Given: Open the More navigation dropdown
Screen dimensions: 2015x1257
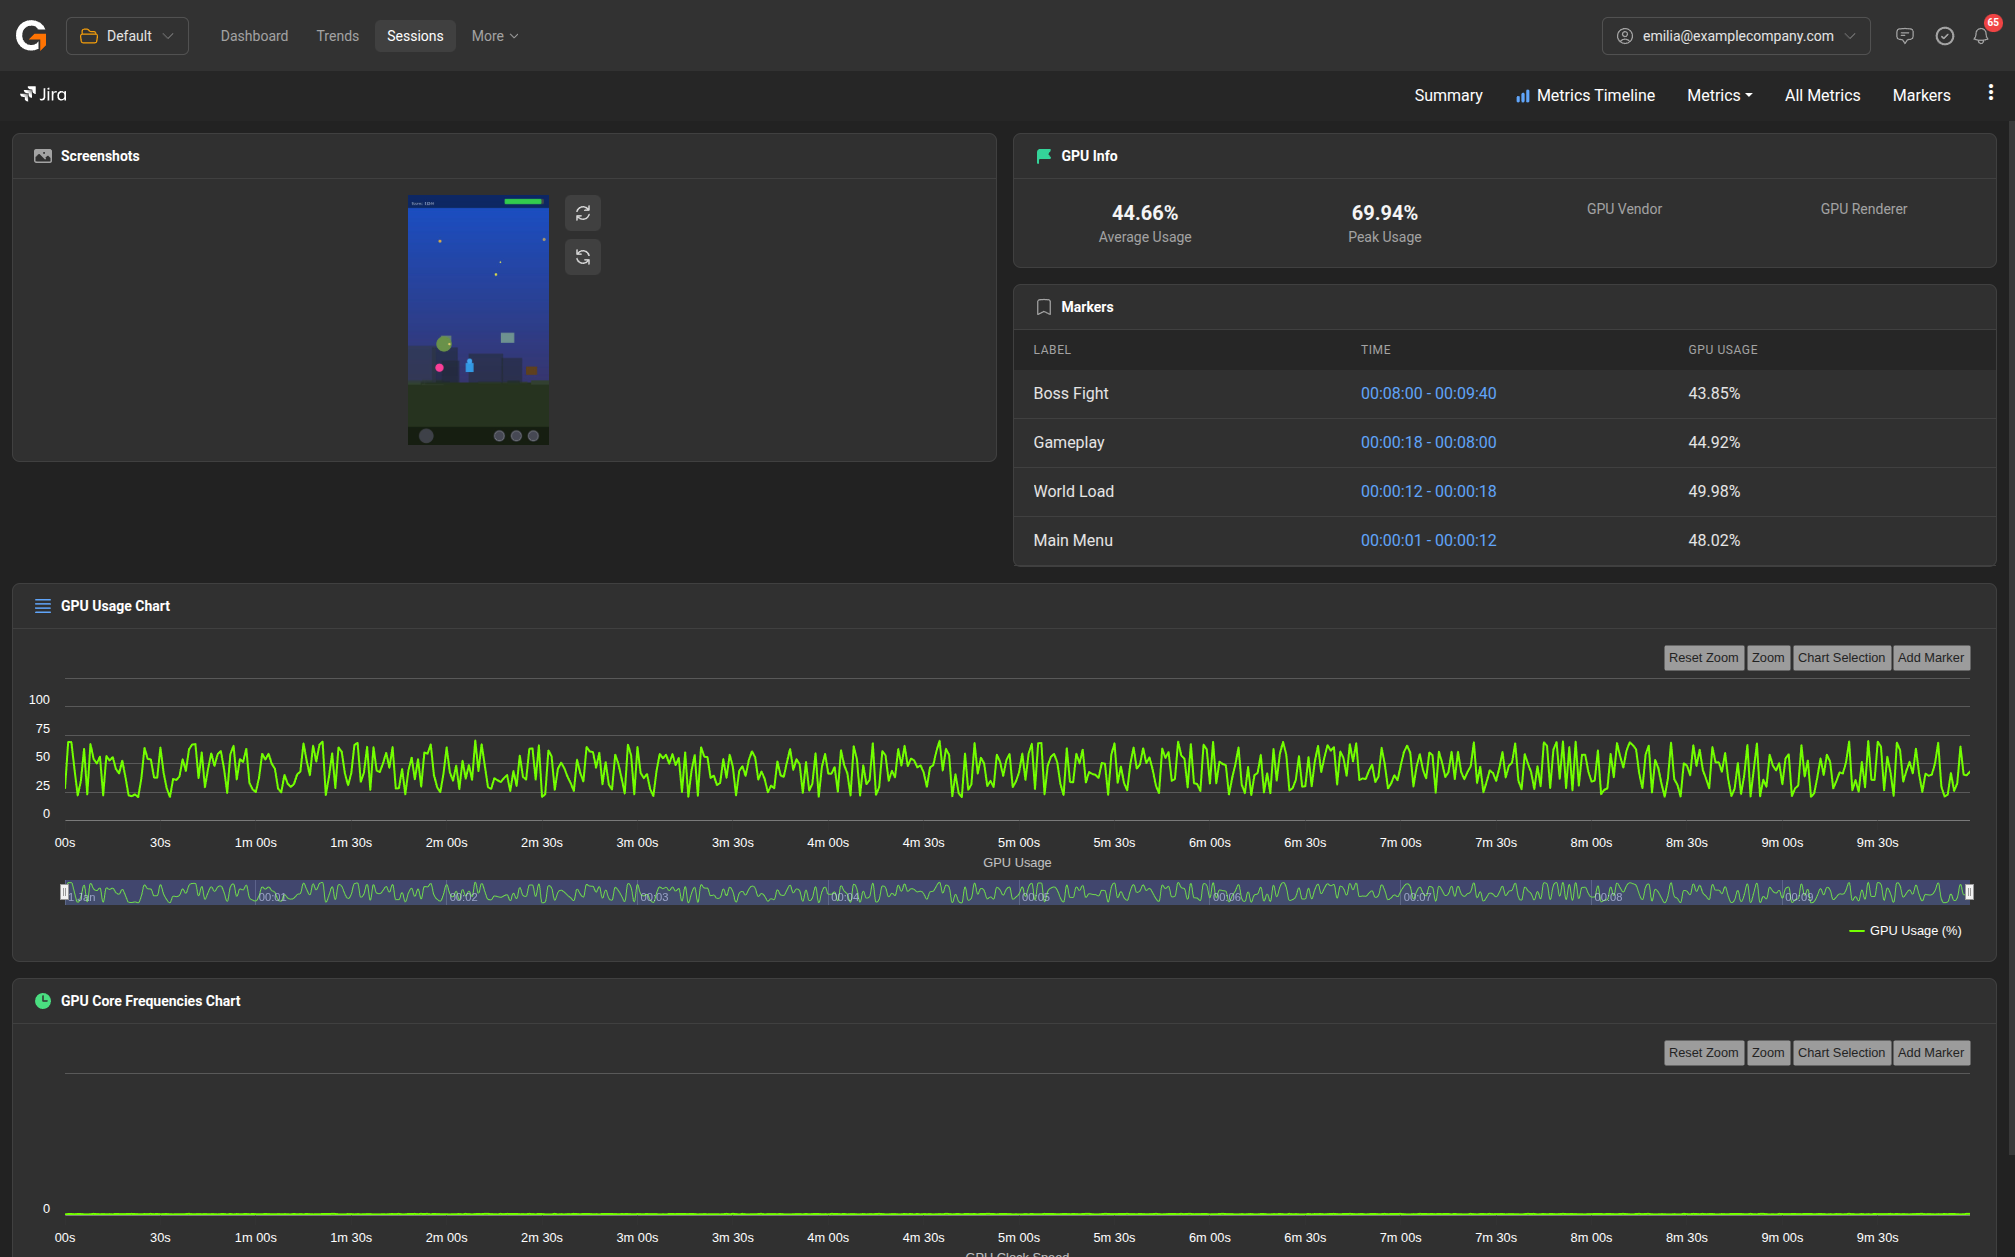Looking at the screenshot, I should coord(494,36).
